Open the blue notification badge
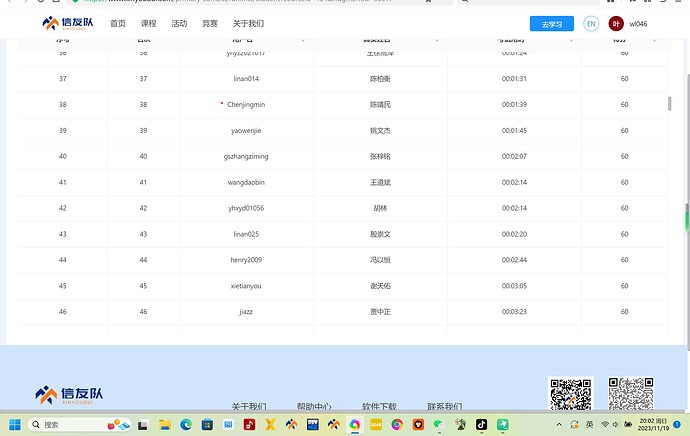This screenshot has width=690, height=436. pos(677,425)
